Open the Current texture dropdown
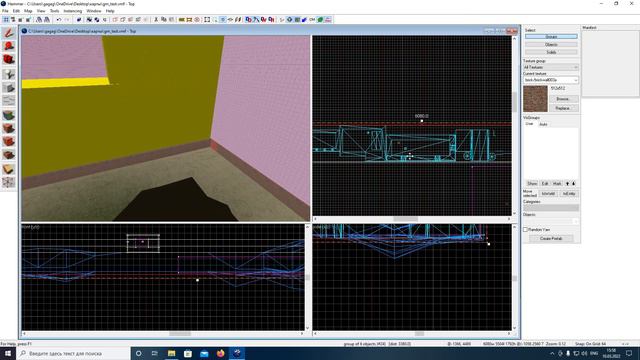 (551, 80)
